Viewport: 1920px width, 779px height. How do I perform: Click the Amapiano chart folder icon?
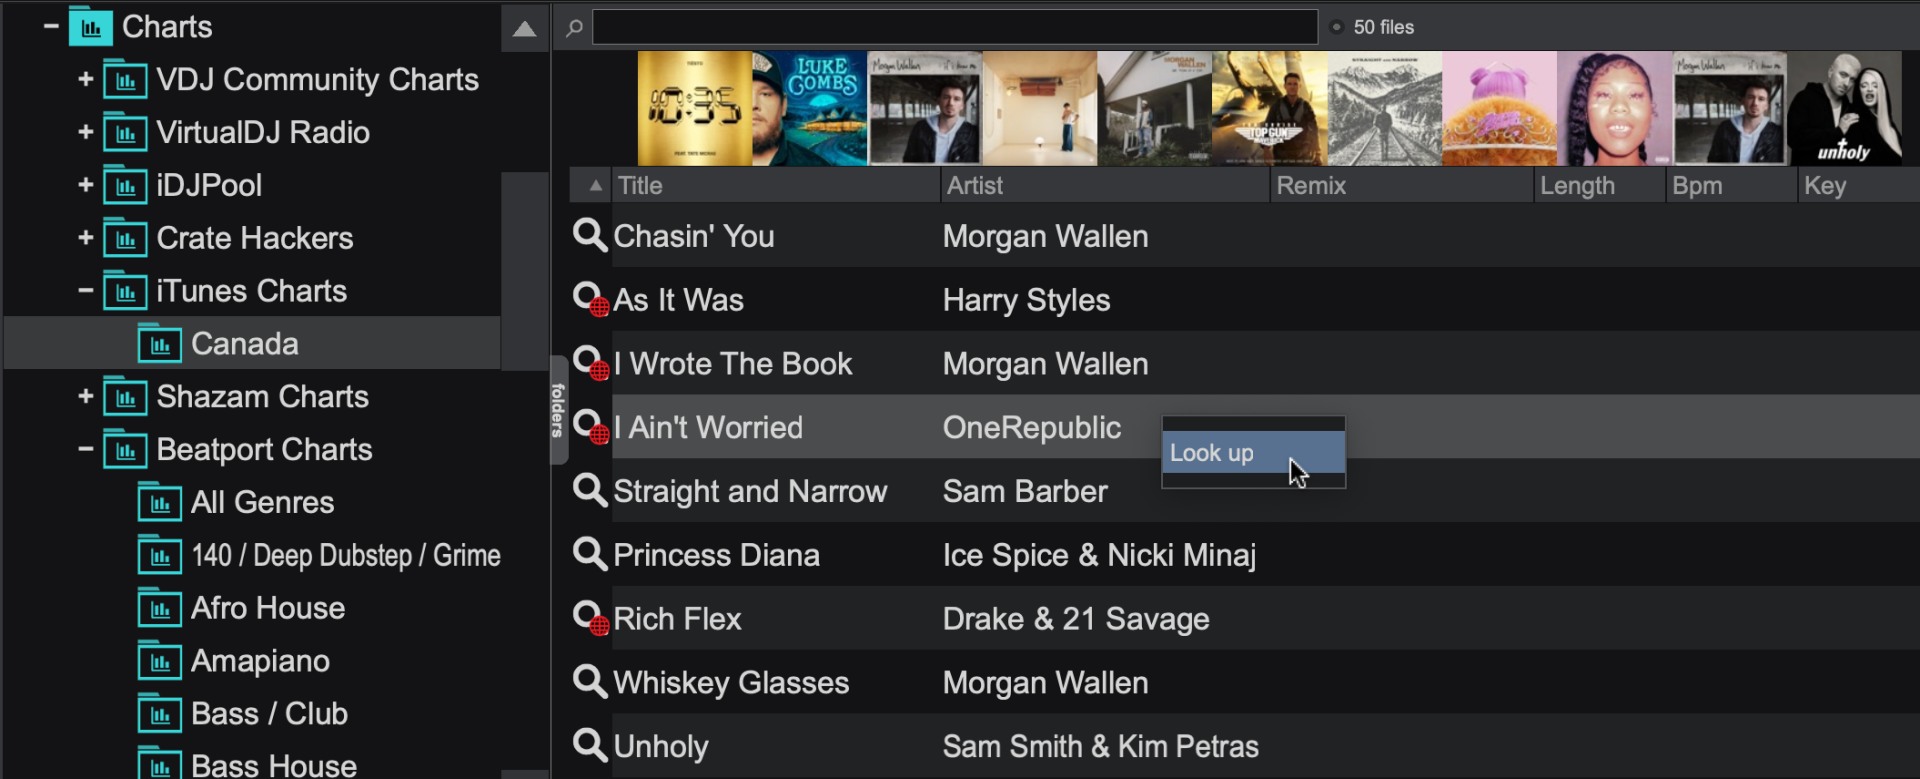coord(160,661)
